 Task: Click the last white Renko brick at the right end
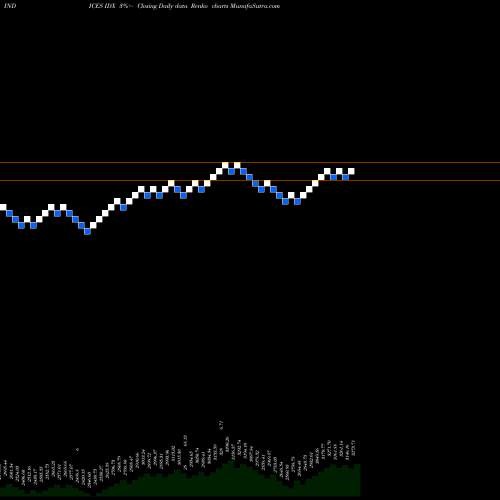[351, 171]
